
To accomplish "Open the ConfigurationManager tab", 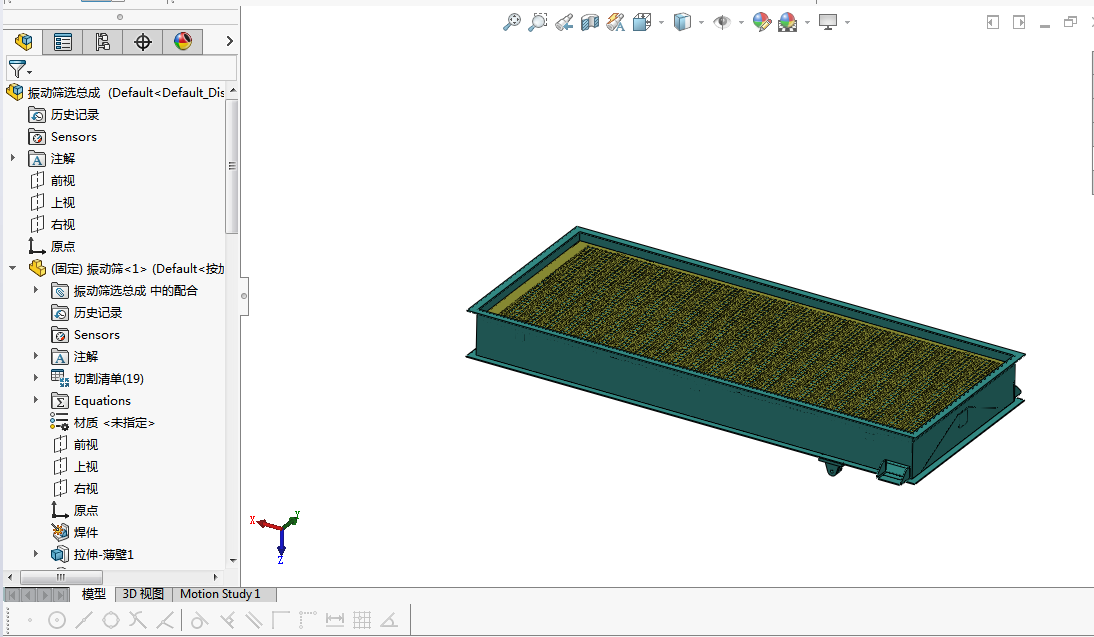I will (x=103, y=42).
